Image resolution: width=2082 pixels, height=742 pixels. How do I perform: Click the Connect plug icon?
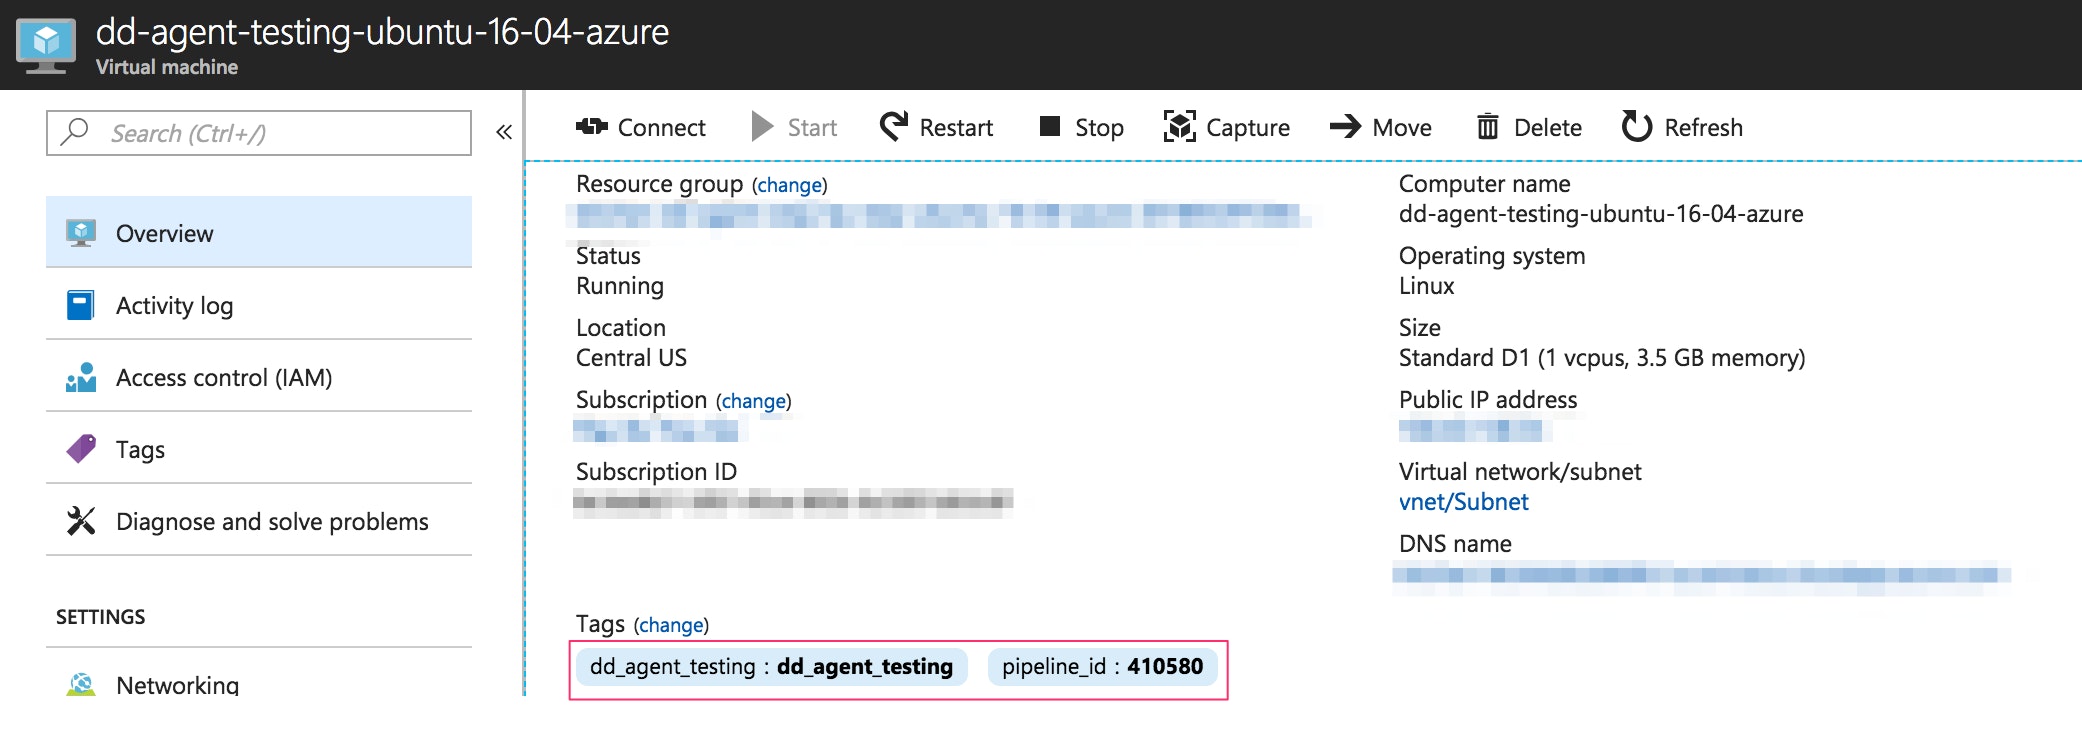(591, 127)
